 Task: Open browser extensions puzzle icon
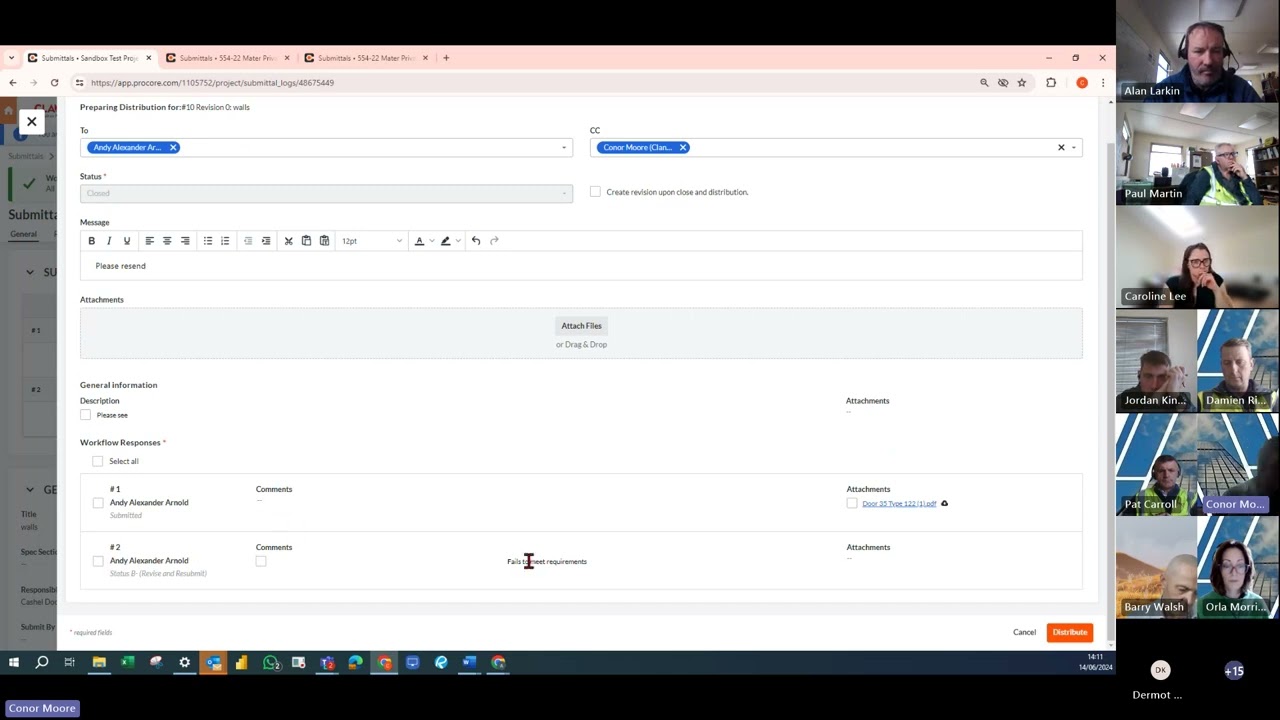1050,83
